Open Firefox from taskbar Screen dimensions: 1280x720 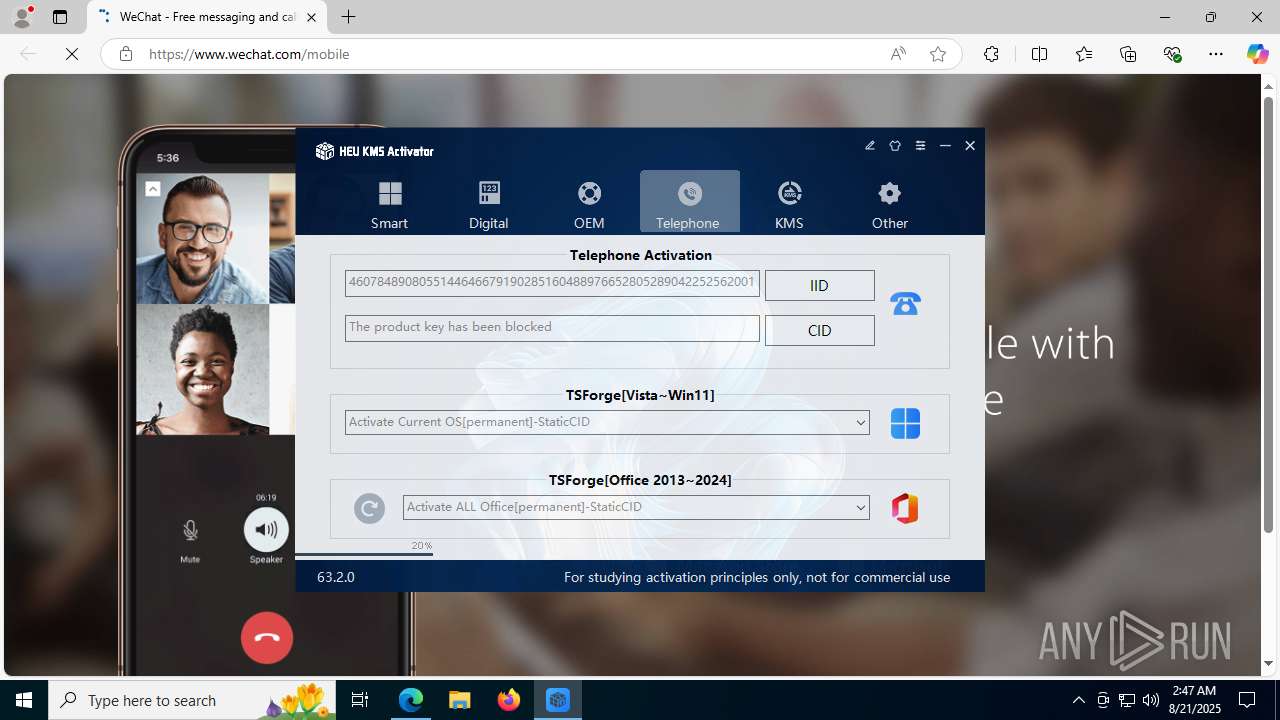tap(509, 700)
